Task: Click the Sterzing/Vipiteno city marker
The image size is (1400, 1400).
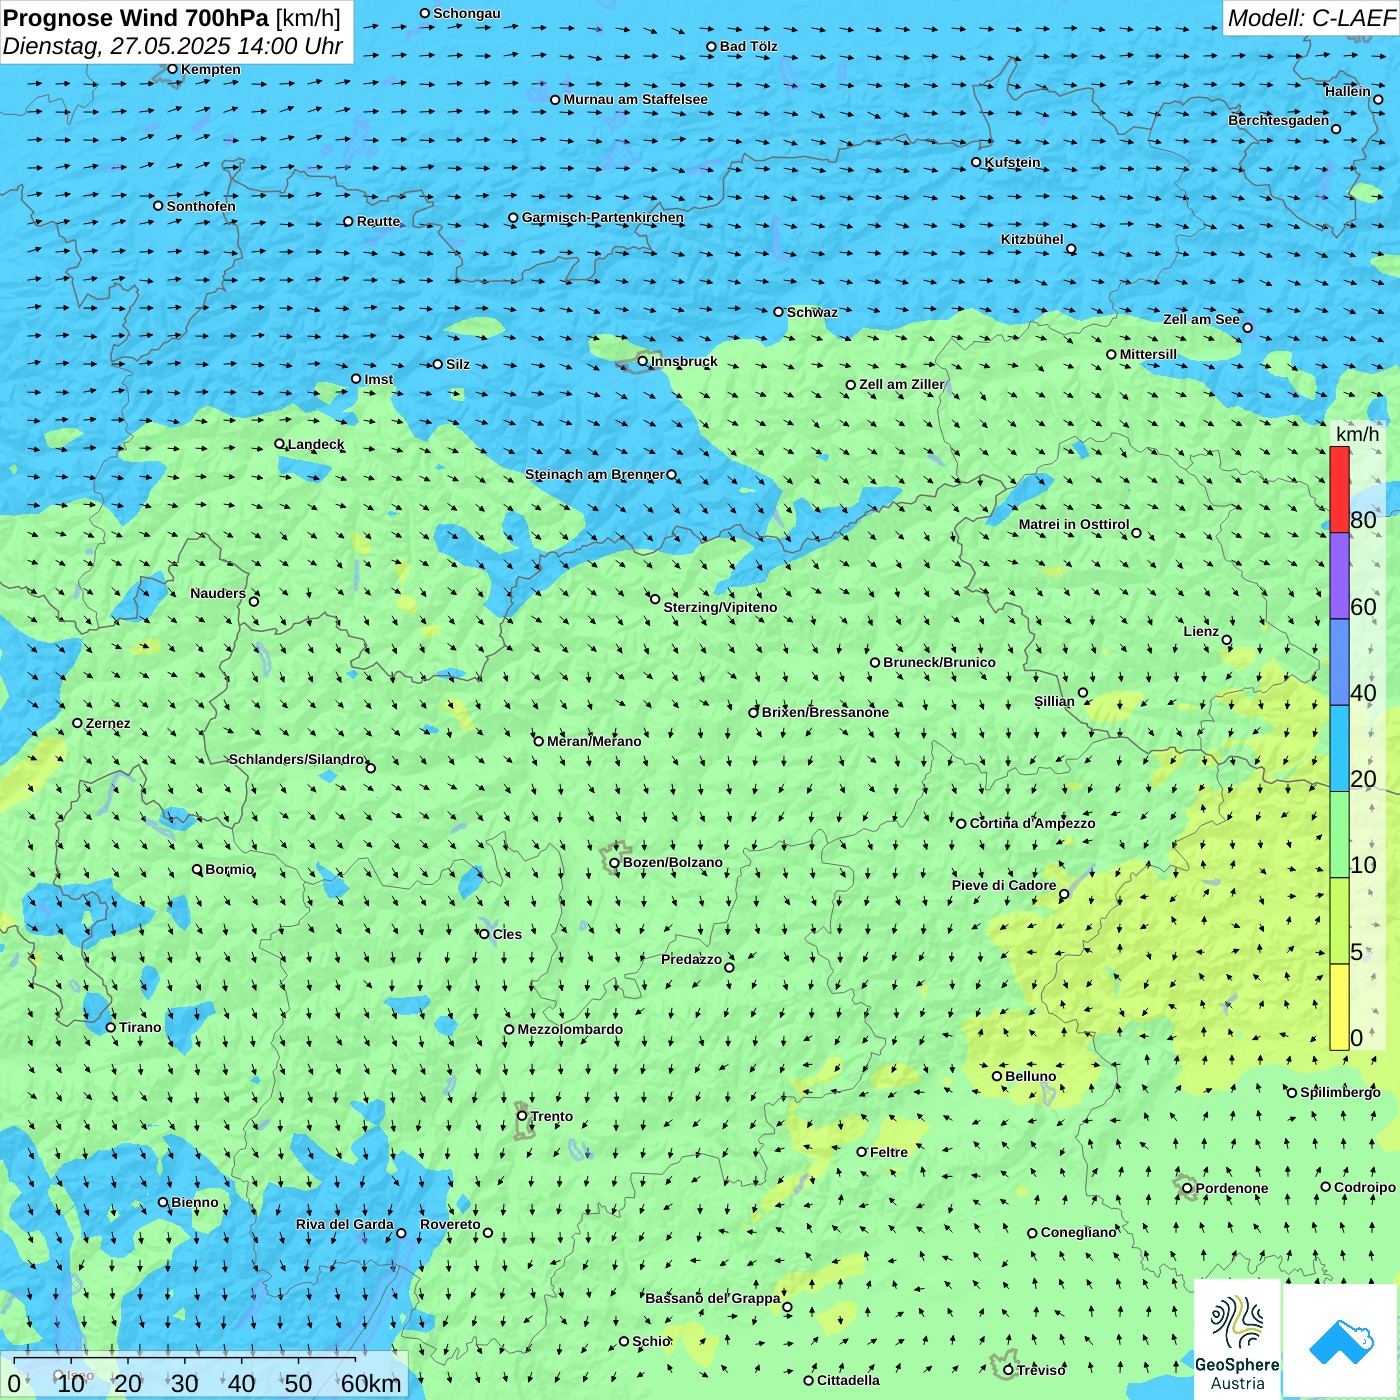Action: (x=656, y=599)
